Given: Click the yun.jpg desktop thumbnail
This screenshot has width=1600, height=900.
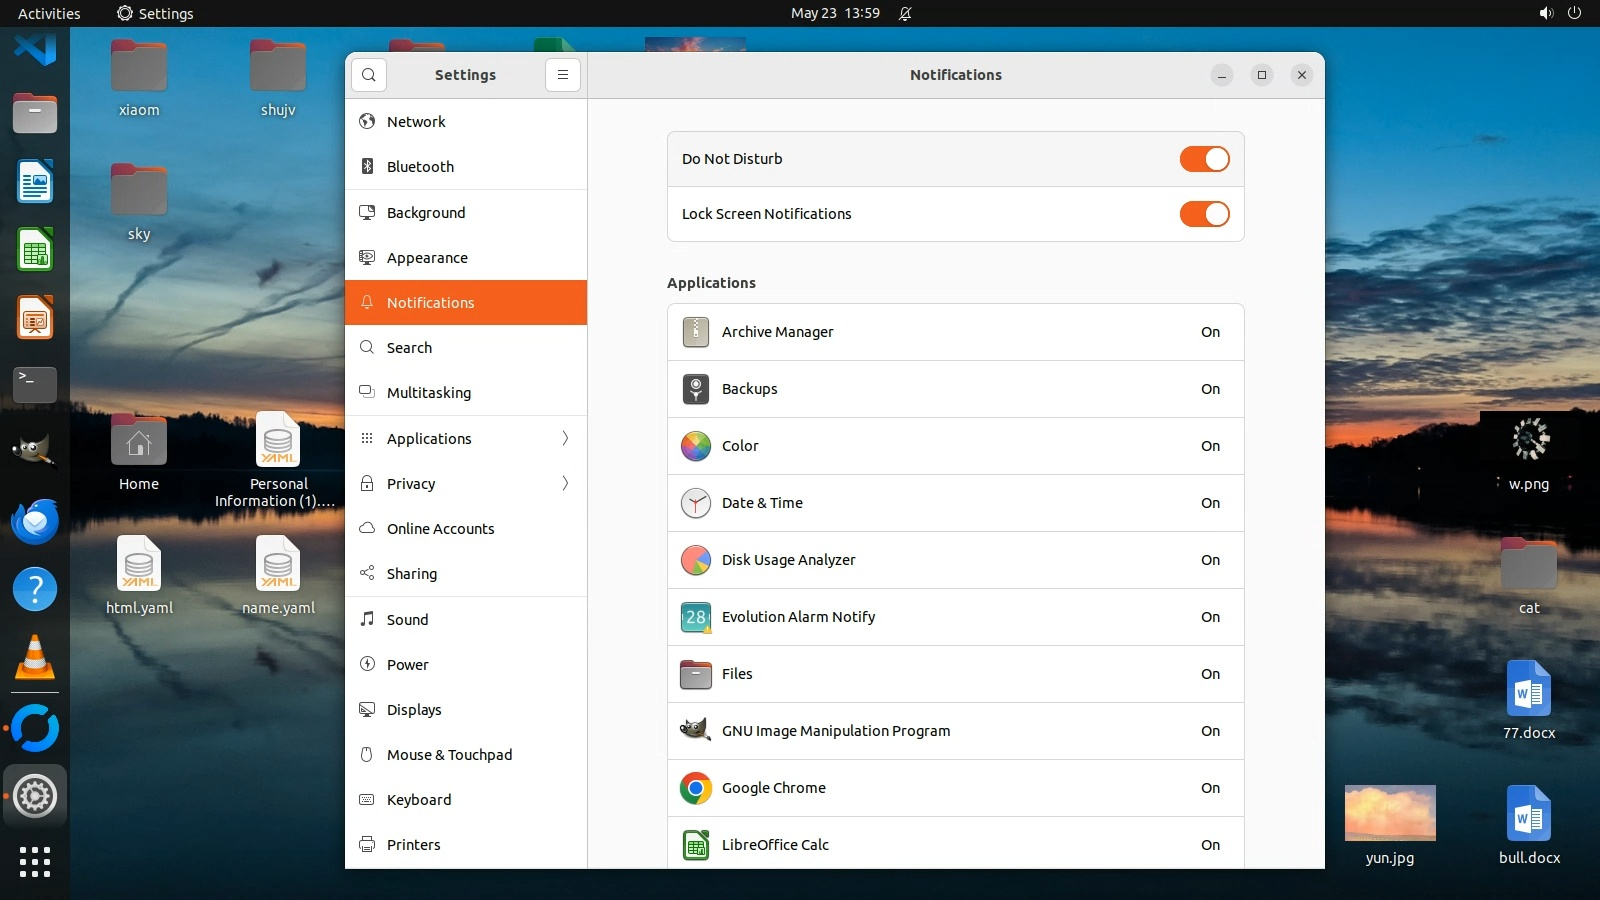Looking at the screenshot, I should pos(1390,813).
